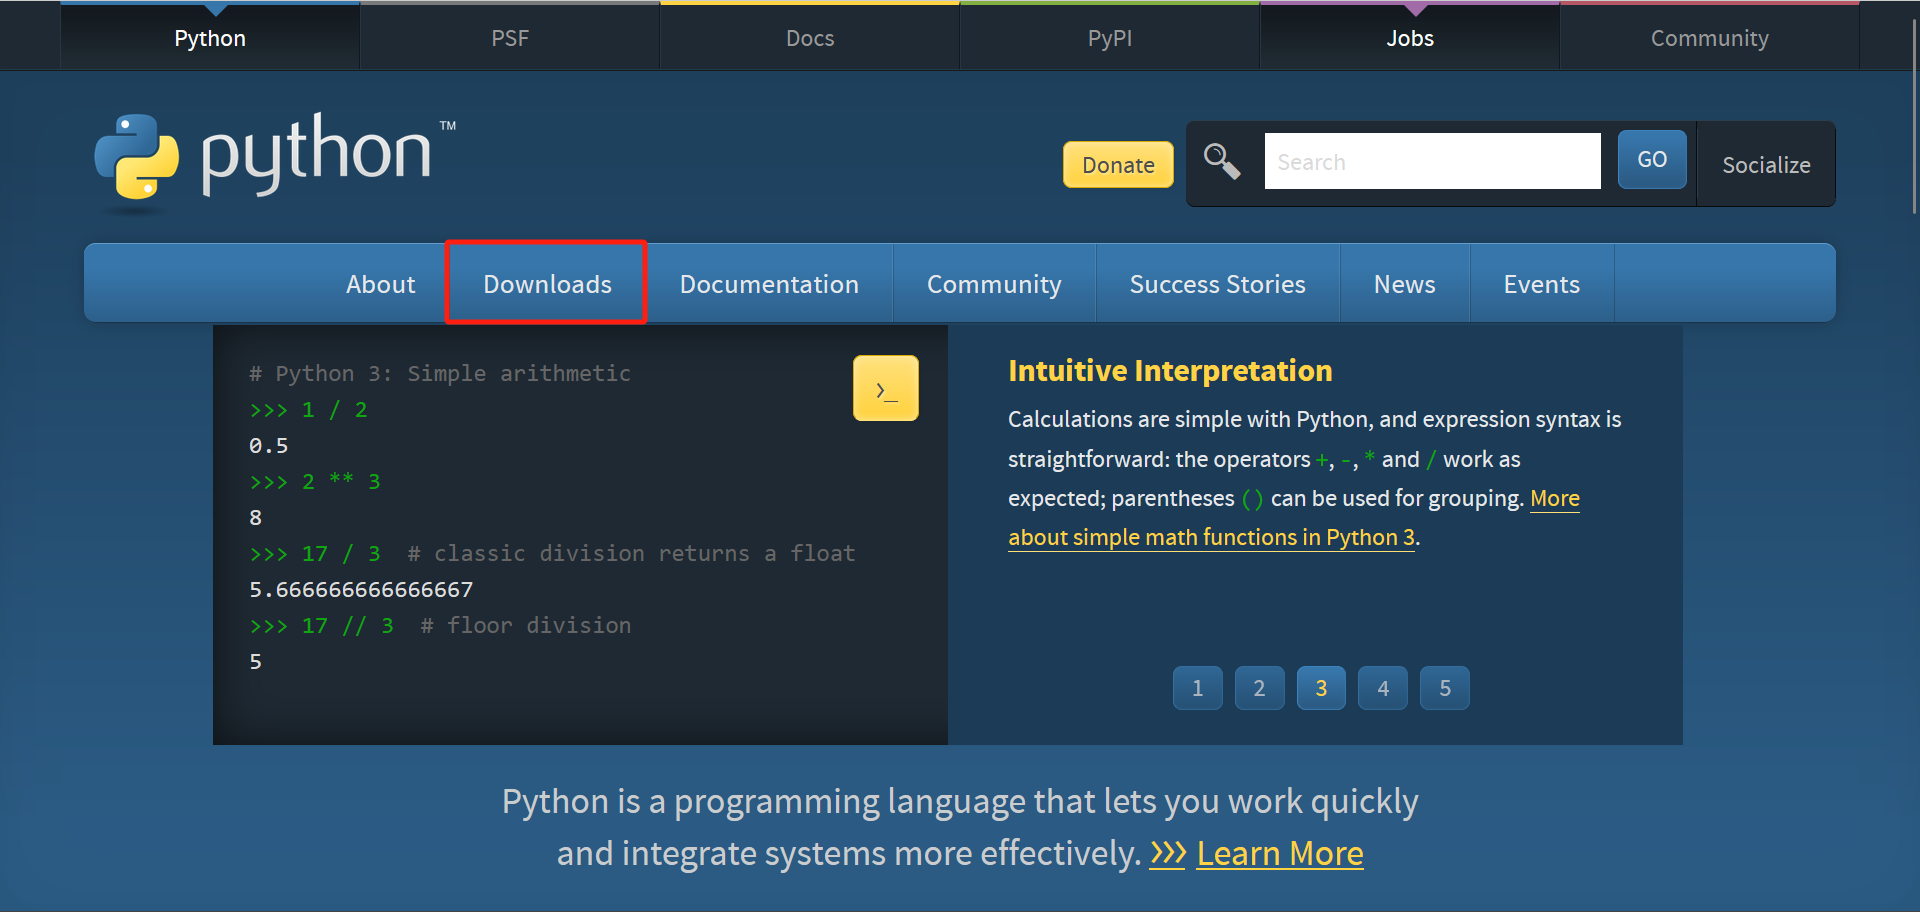Open the About menu
Screen dimensions: 1920x912
tap(380, 284)
